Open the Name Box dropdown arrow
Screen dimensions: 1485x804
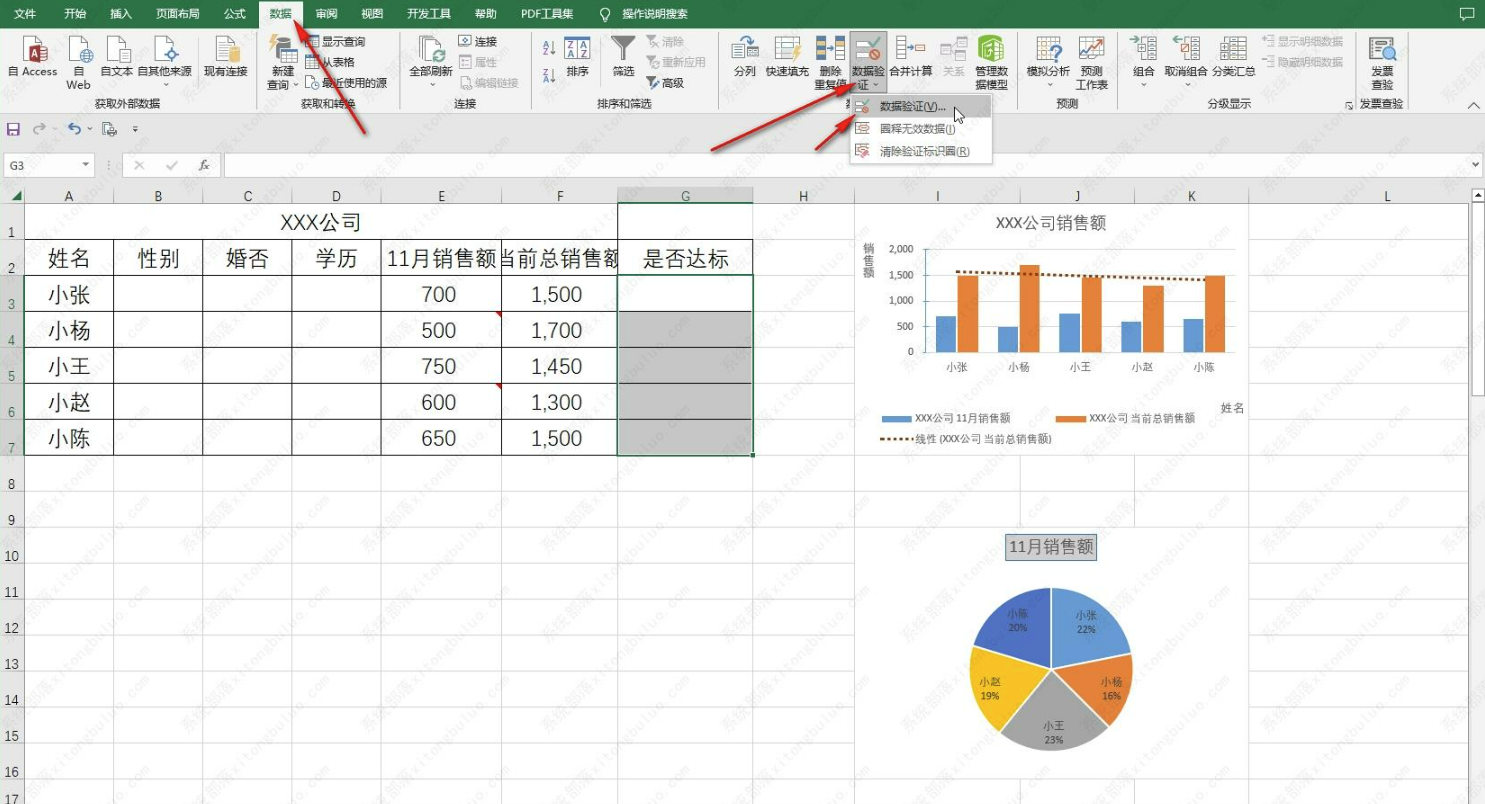tap(86, 165)
